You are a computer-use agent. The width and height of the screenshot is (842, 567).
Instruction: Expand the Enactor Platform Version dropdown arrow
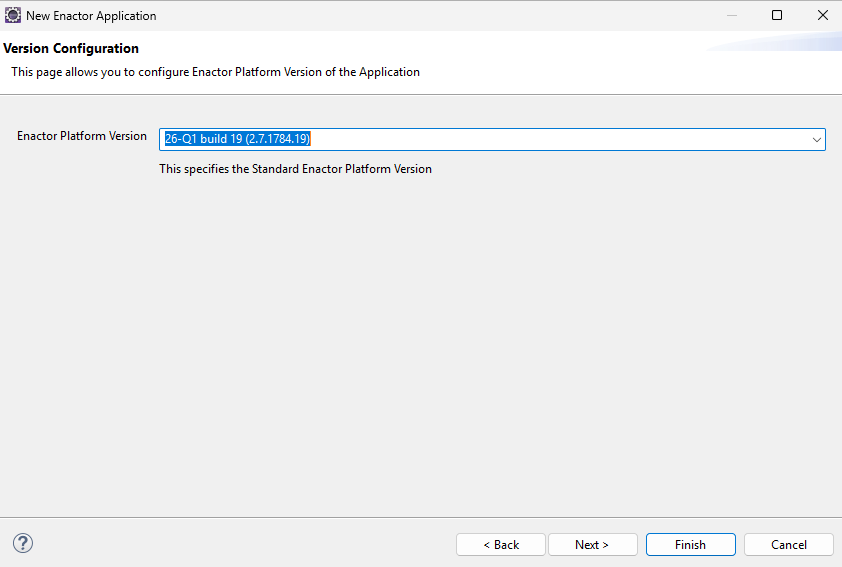click(816, 139)
